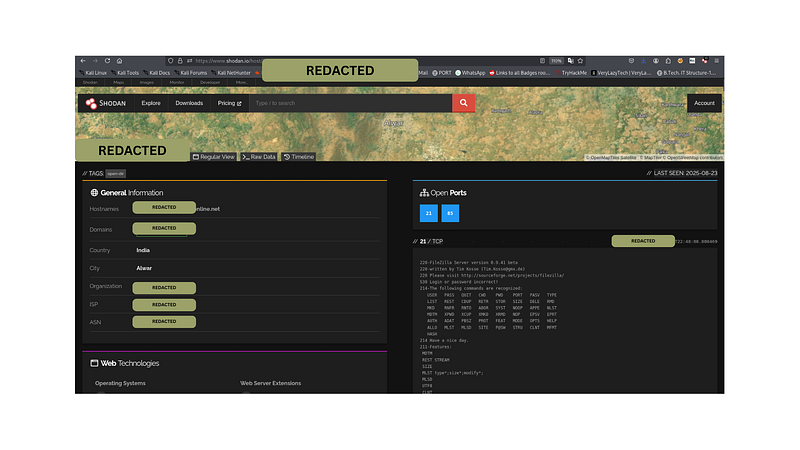Open the Downloads nav item
Viewport: 800px width, 450px height.
pyautogui.click(x=189, y=103)
